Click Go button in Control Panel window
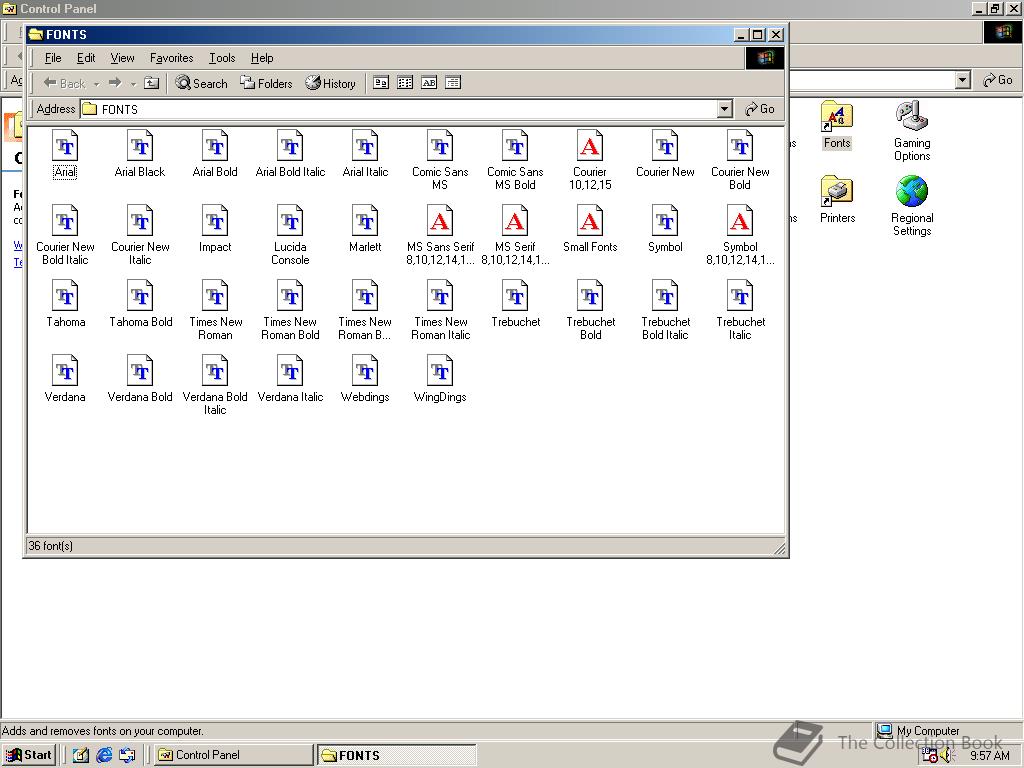 pyautogui.click(x=998, y=80)
